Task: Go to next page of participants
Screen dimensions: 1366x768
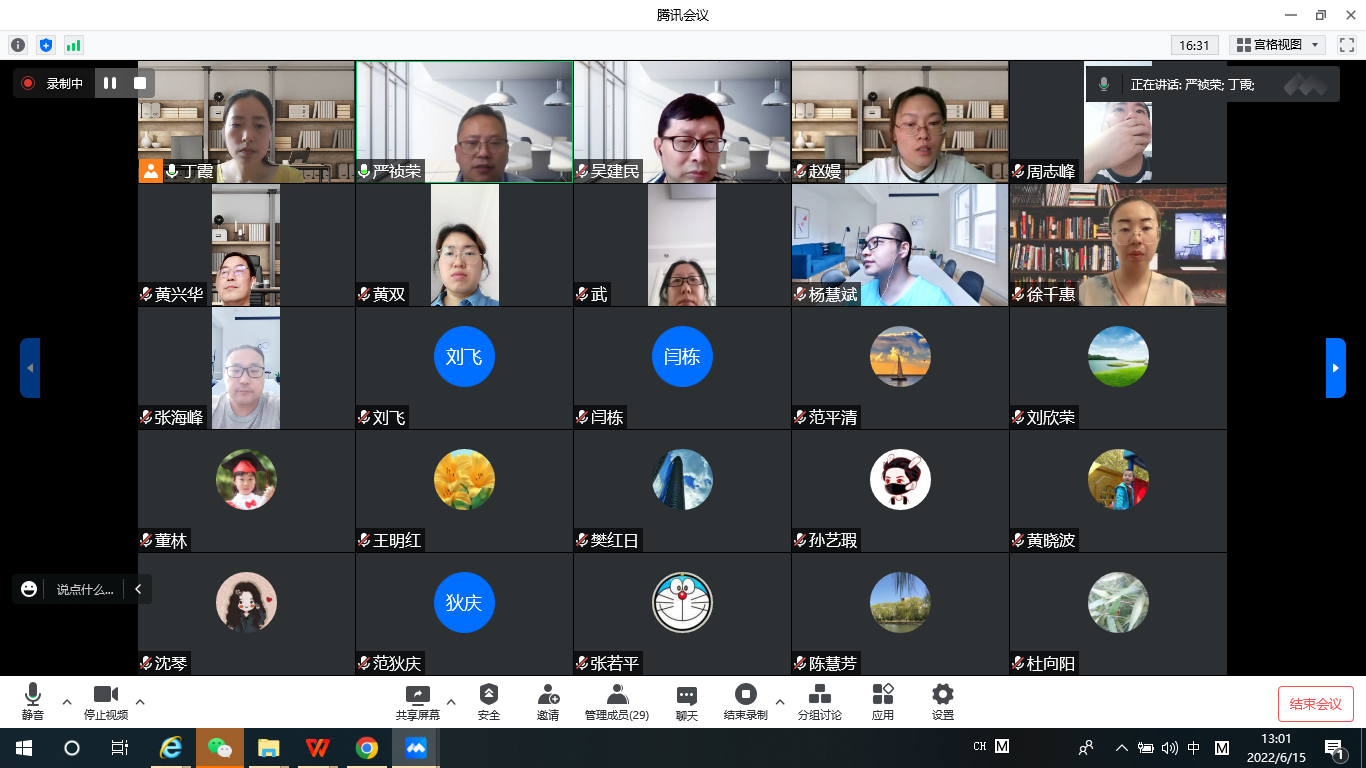Action: (1335, 368)
